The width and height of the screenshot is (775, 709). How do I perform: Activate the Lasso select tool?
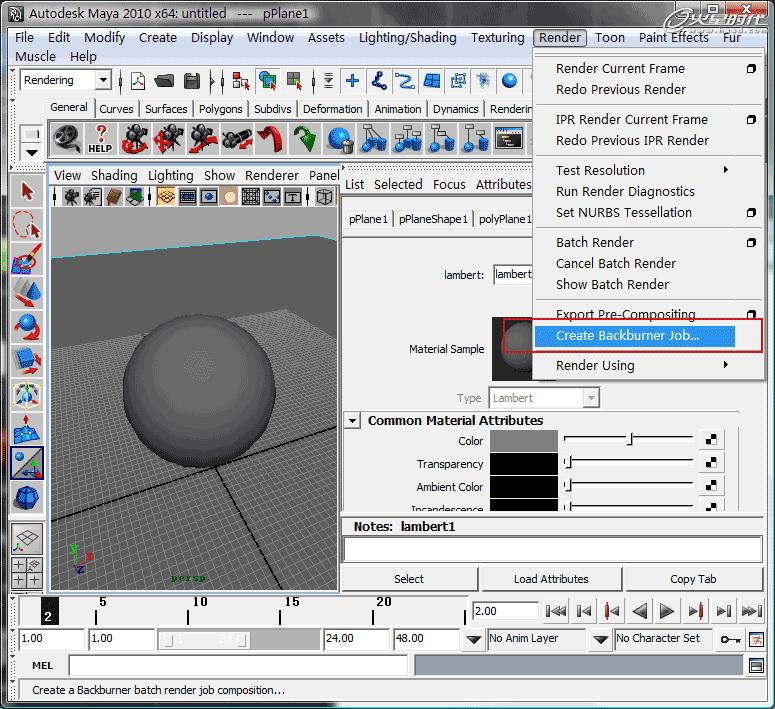(x=27, y=226)
